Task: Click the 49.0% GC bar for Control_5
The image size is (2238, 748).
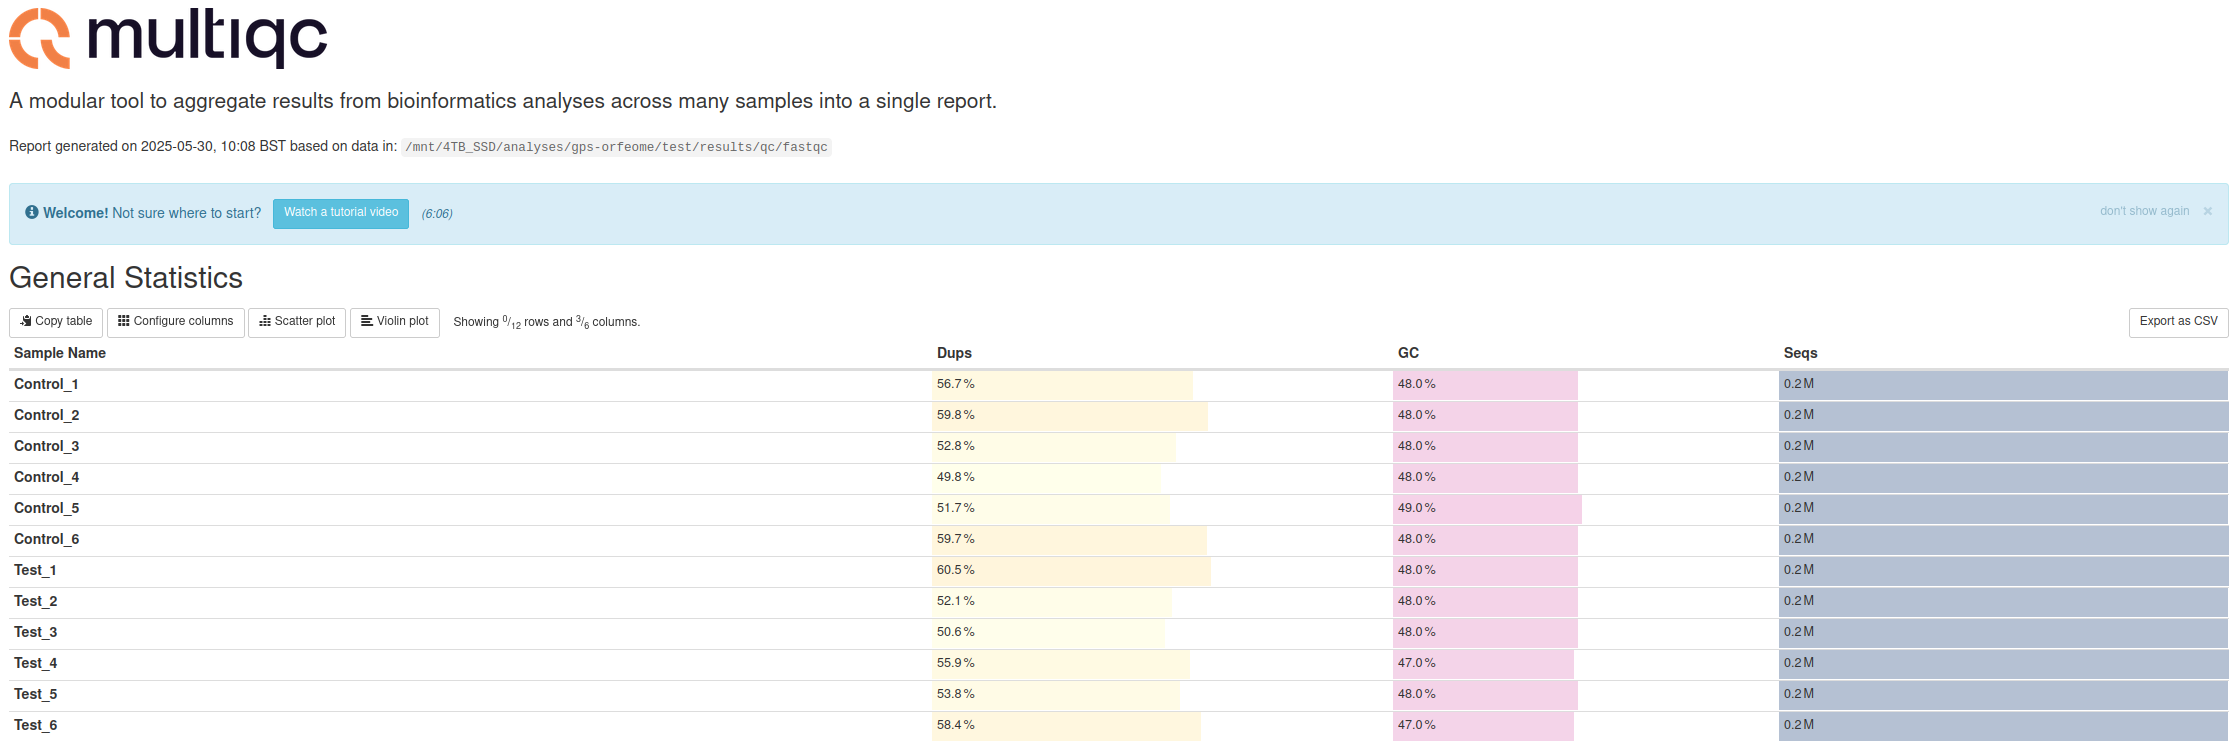Action: [x=1487, y=508]
